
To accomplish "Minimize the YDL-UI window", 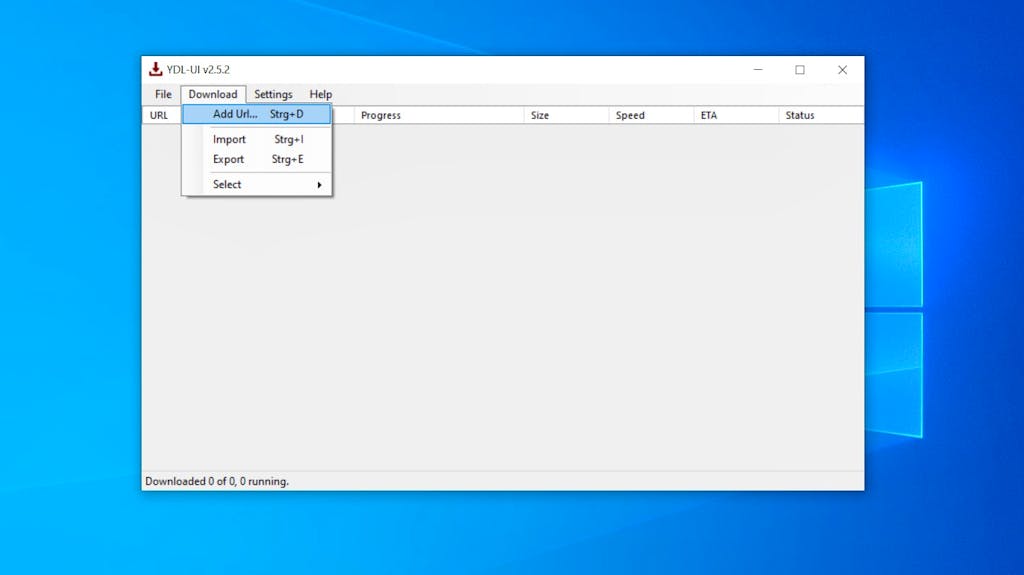I will [758, 69].
